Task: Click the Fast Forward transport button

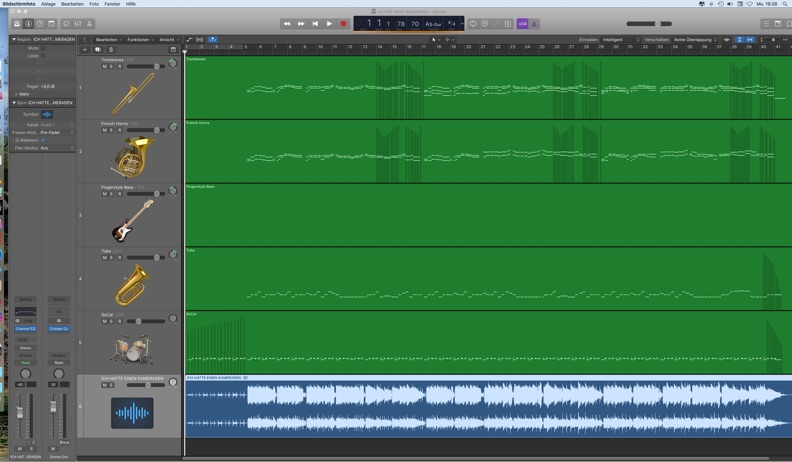Action: [x=301, y=24]
